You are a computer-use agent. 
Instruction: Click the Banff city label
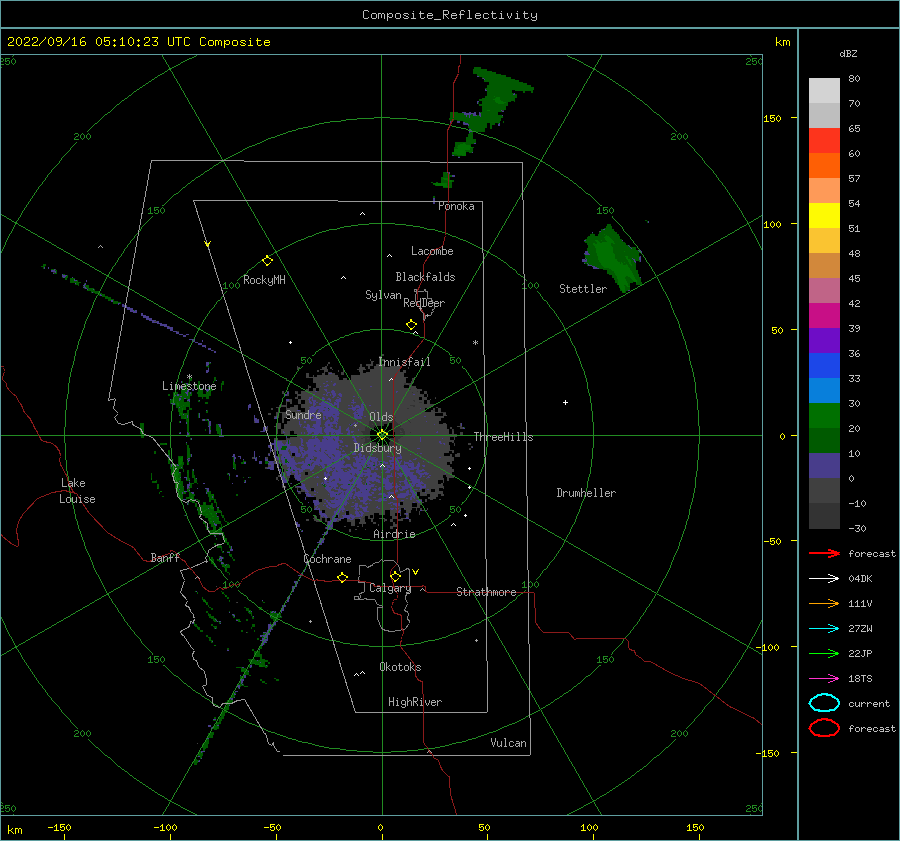165,557
